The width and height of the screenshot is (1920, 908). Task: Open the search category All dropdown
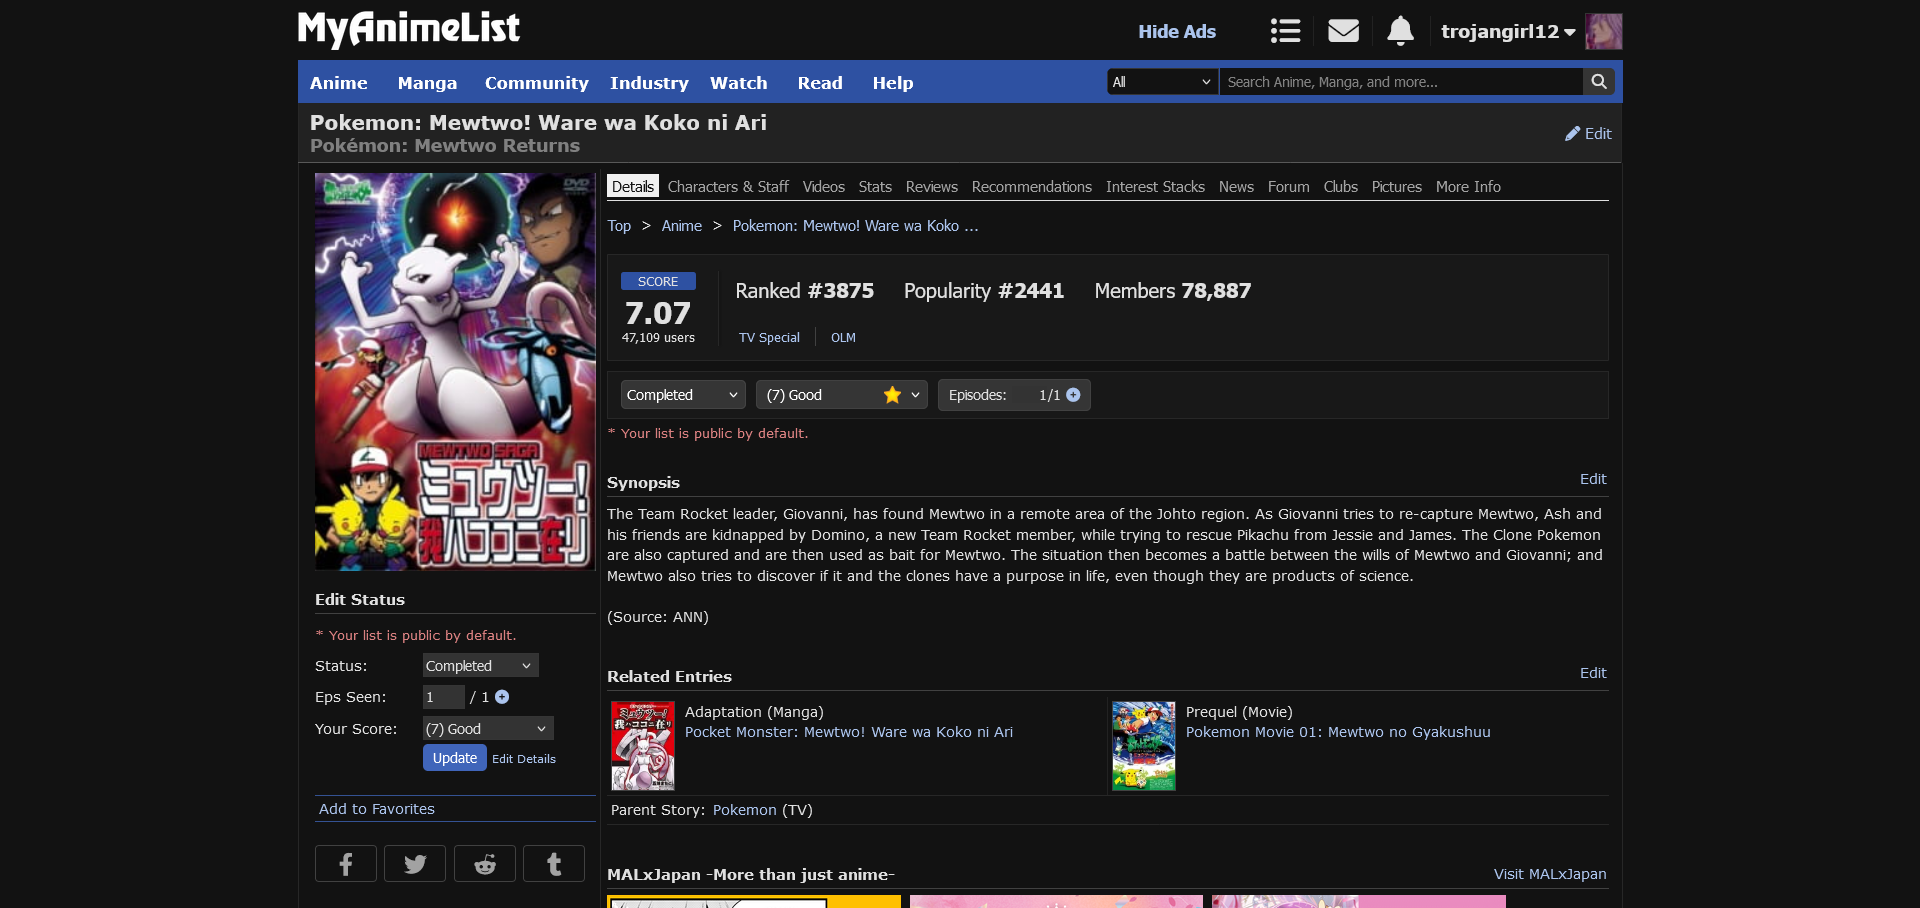1163,82
